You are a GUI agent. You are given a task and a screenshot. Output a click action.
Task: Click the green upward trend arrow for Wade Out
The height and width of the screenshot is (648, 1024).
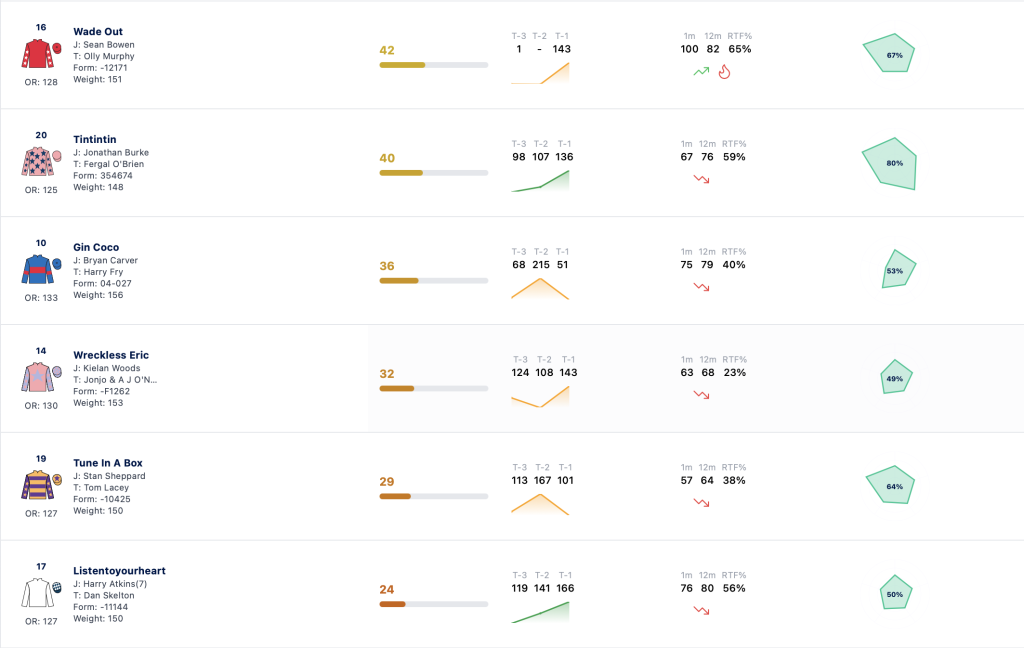pyautogui.click(x=701, y=72)
